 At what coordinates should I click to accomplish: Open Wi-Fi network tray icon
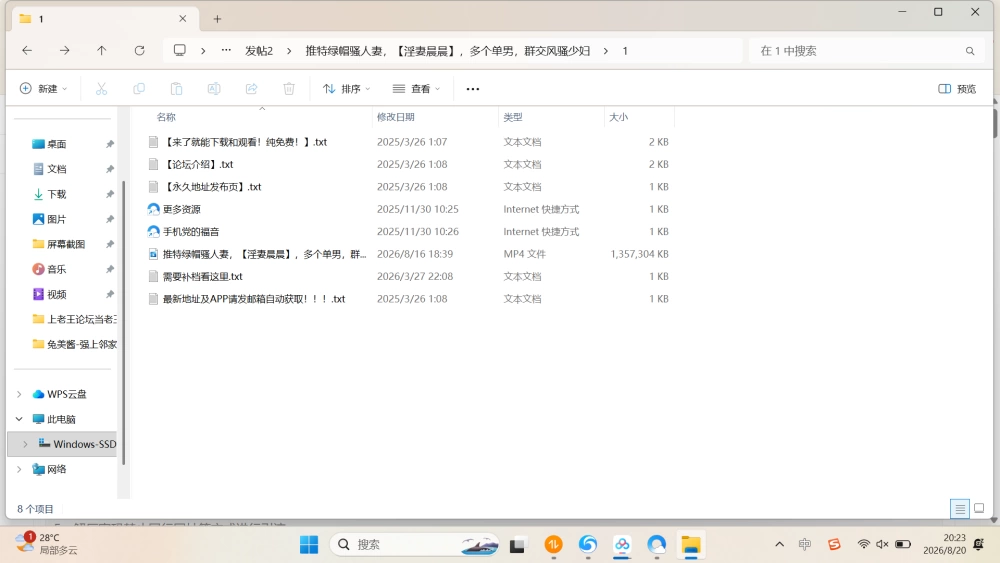(x=864, y=544)
